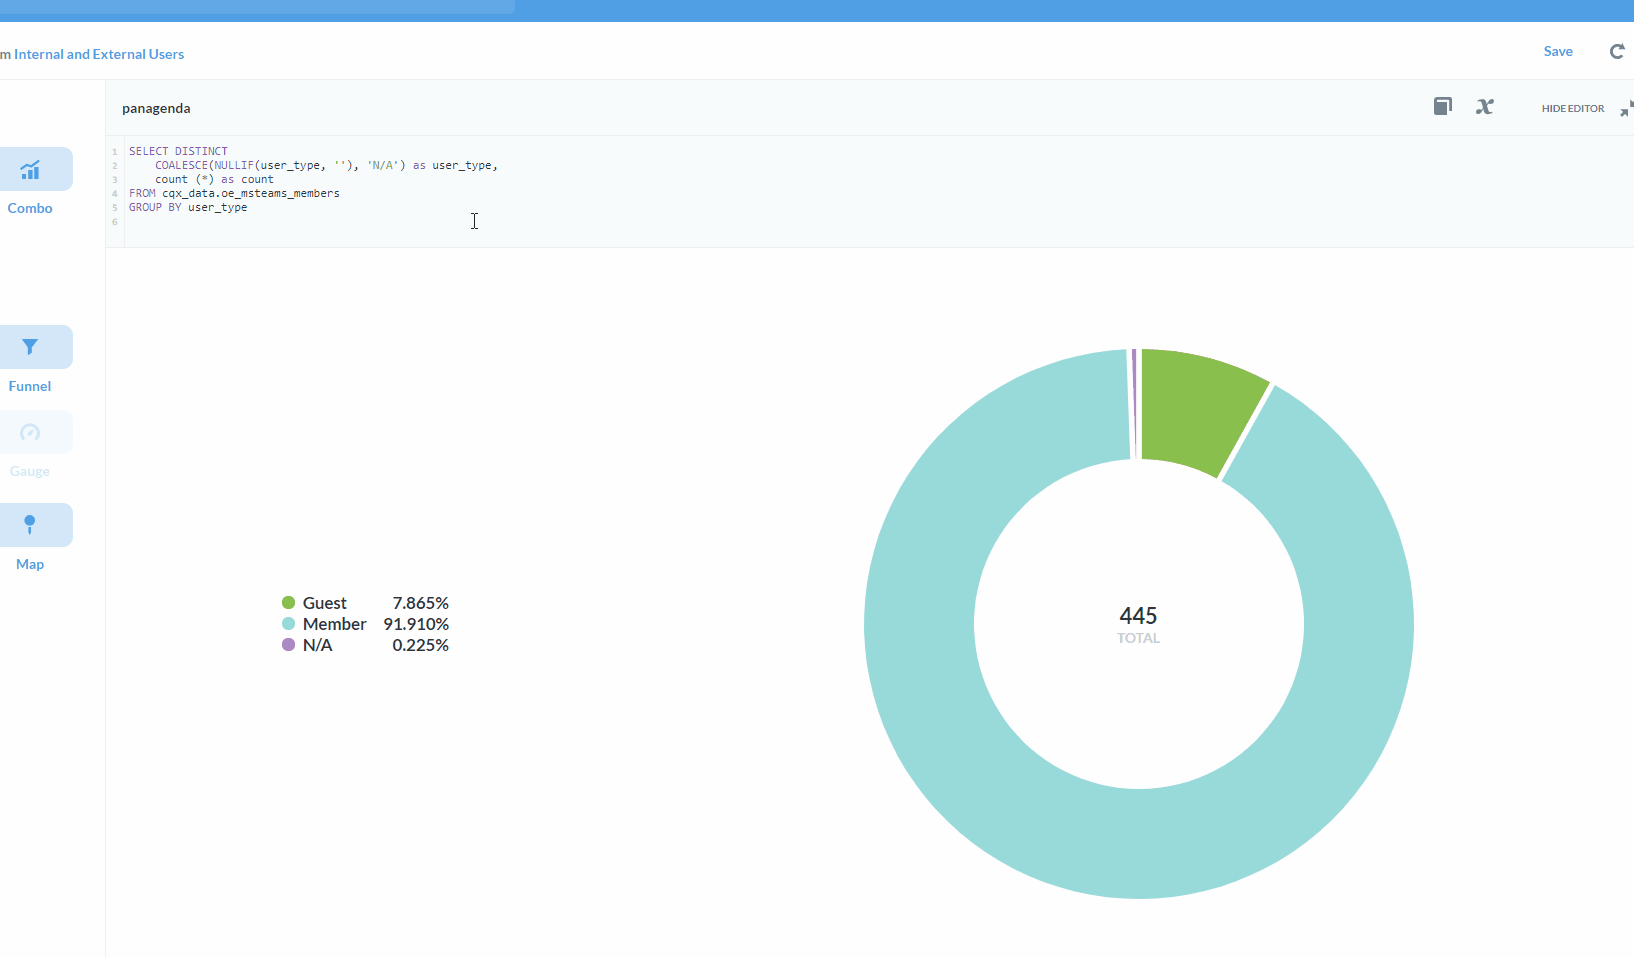Toggle the Guest series in the legend

tap(322, 603)
